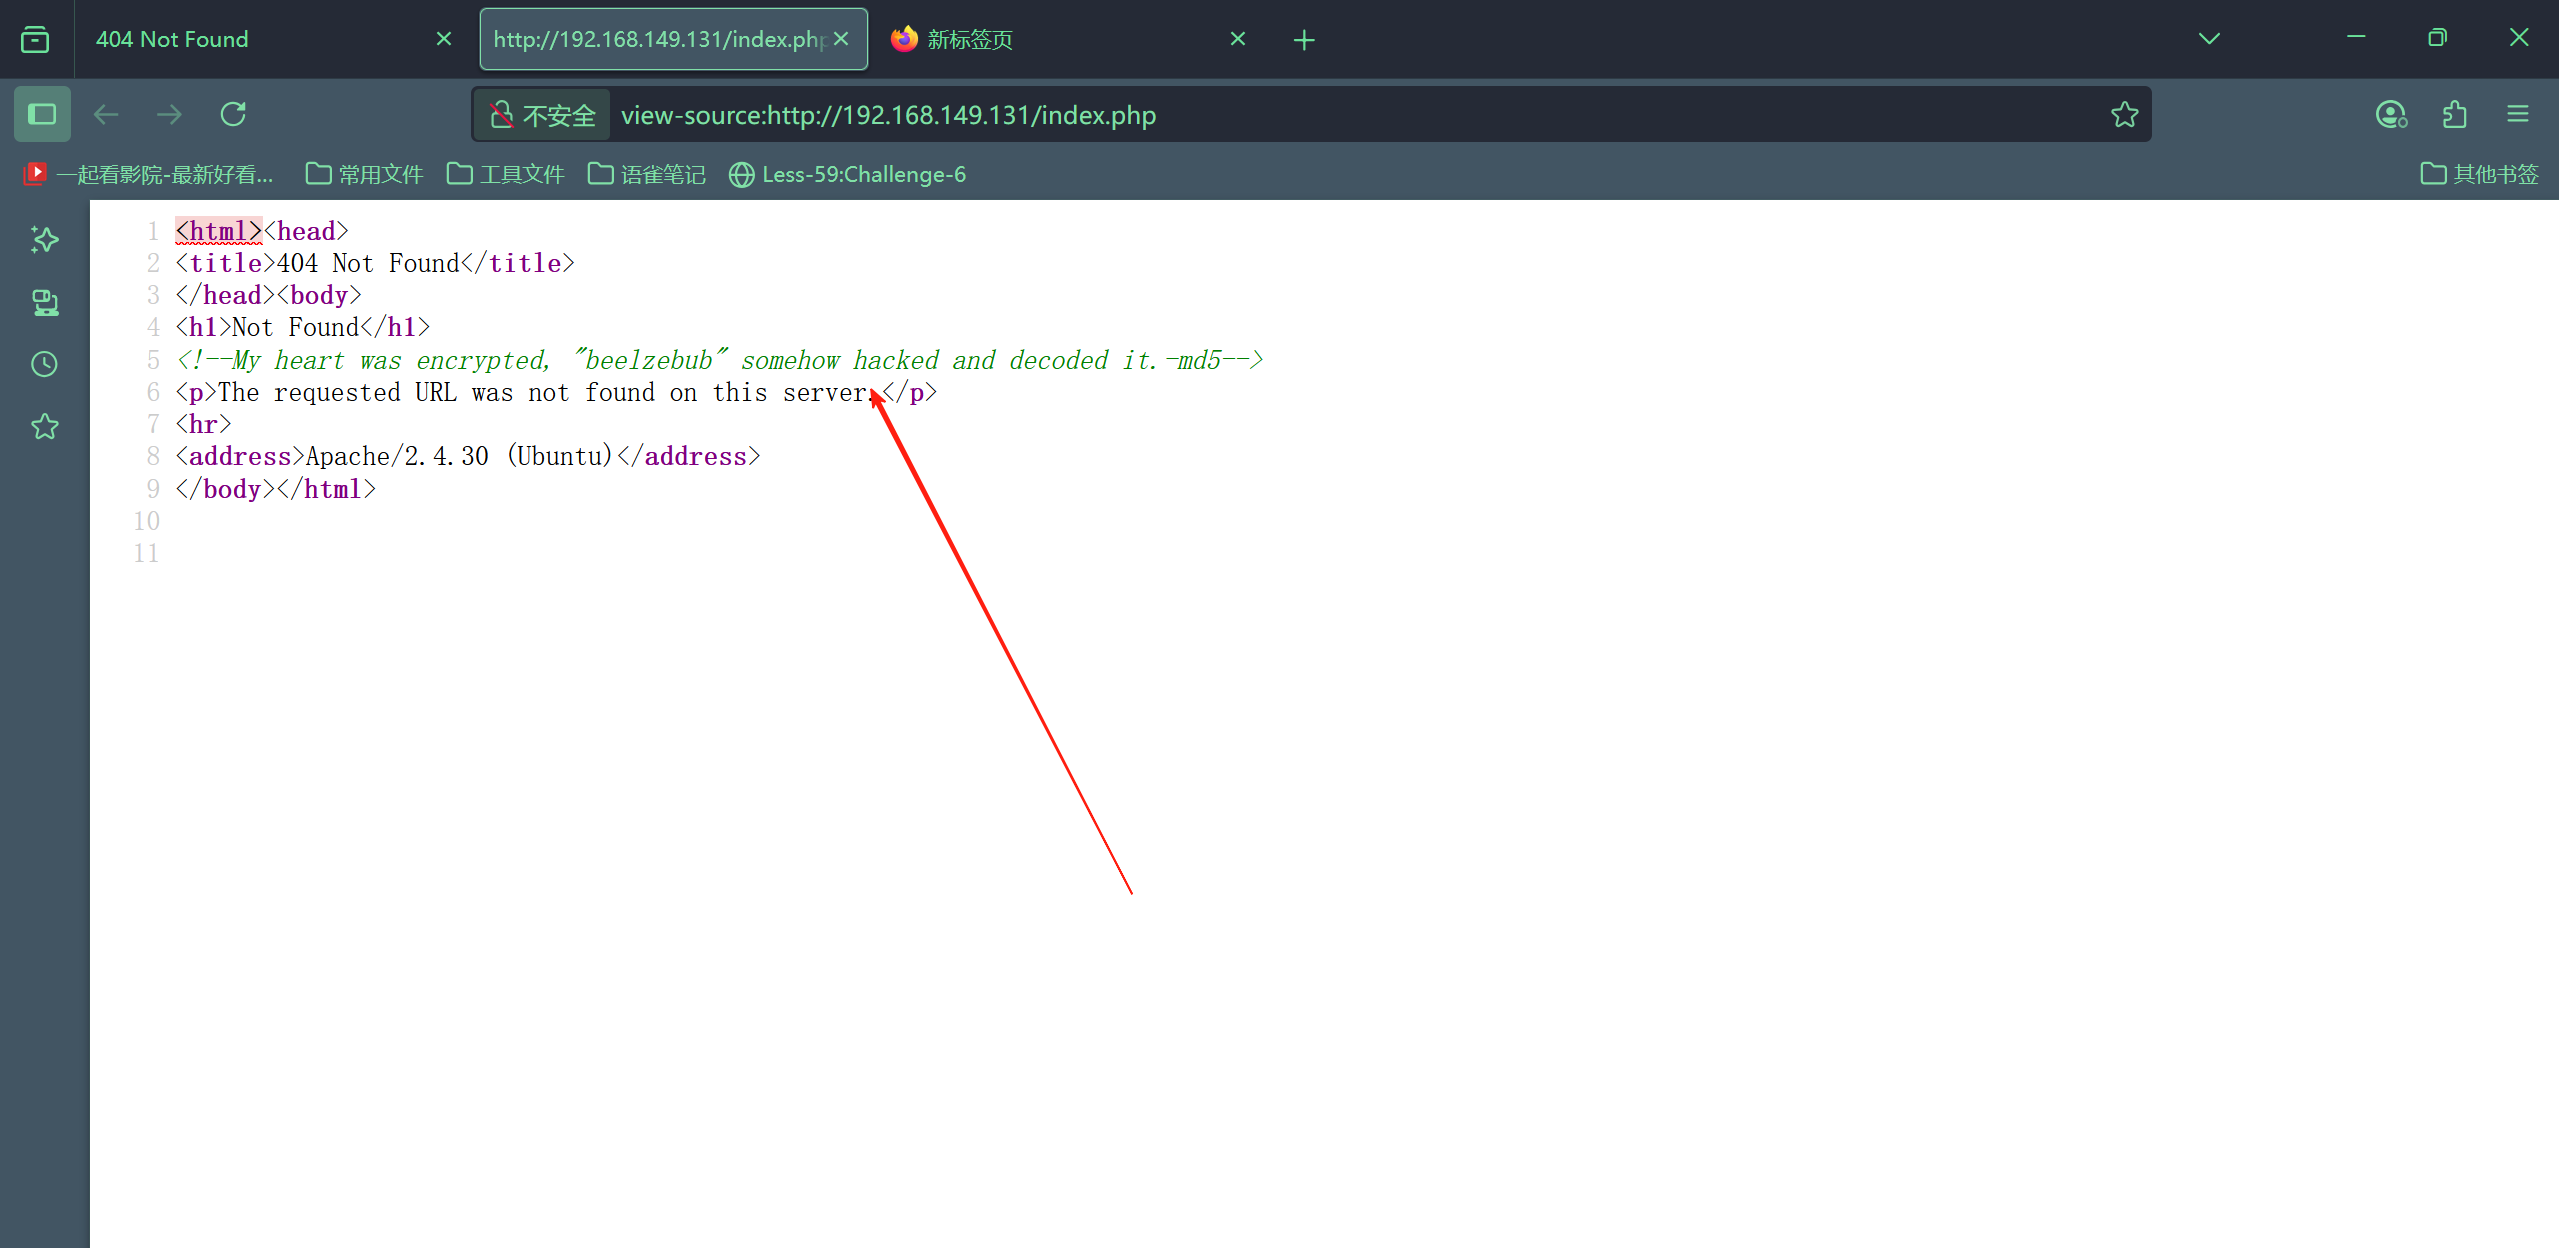This screenshot has height=1248, width=2559.
Task: Open a new tab with plus button
Action: click(1304, 40)
